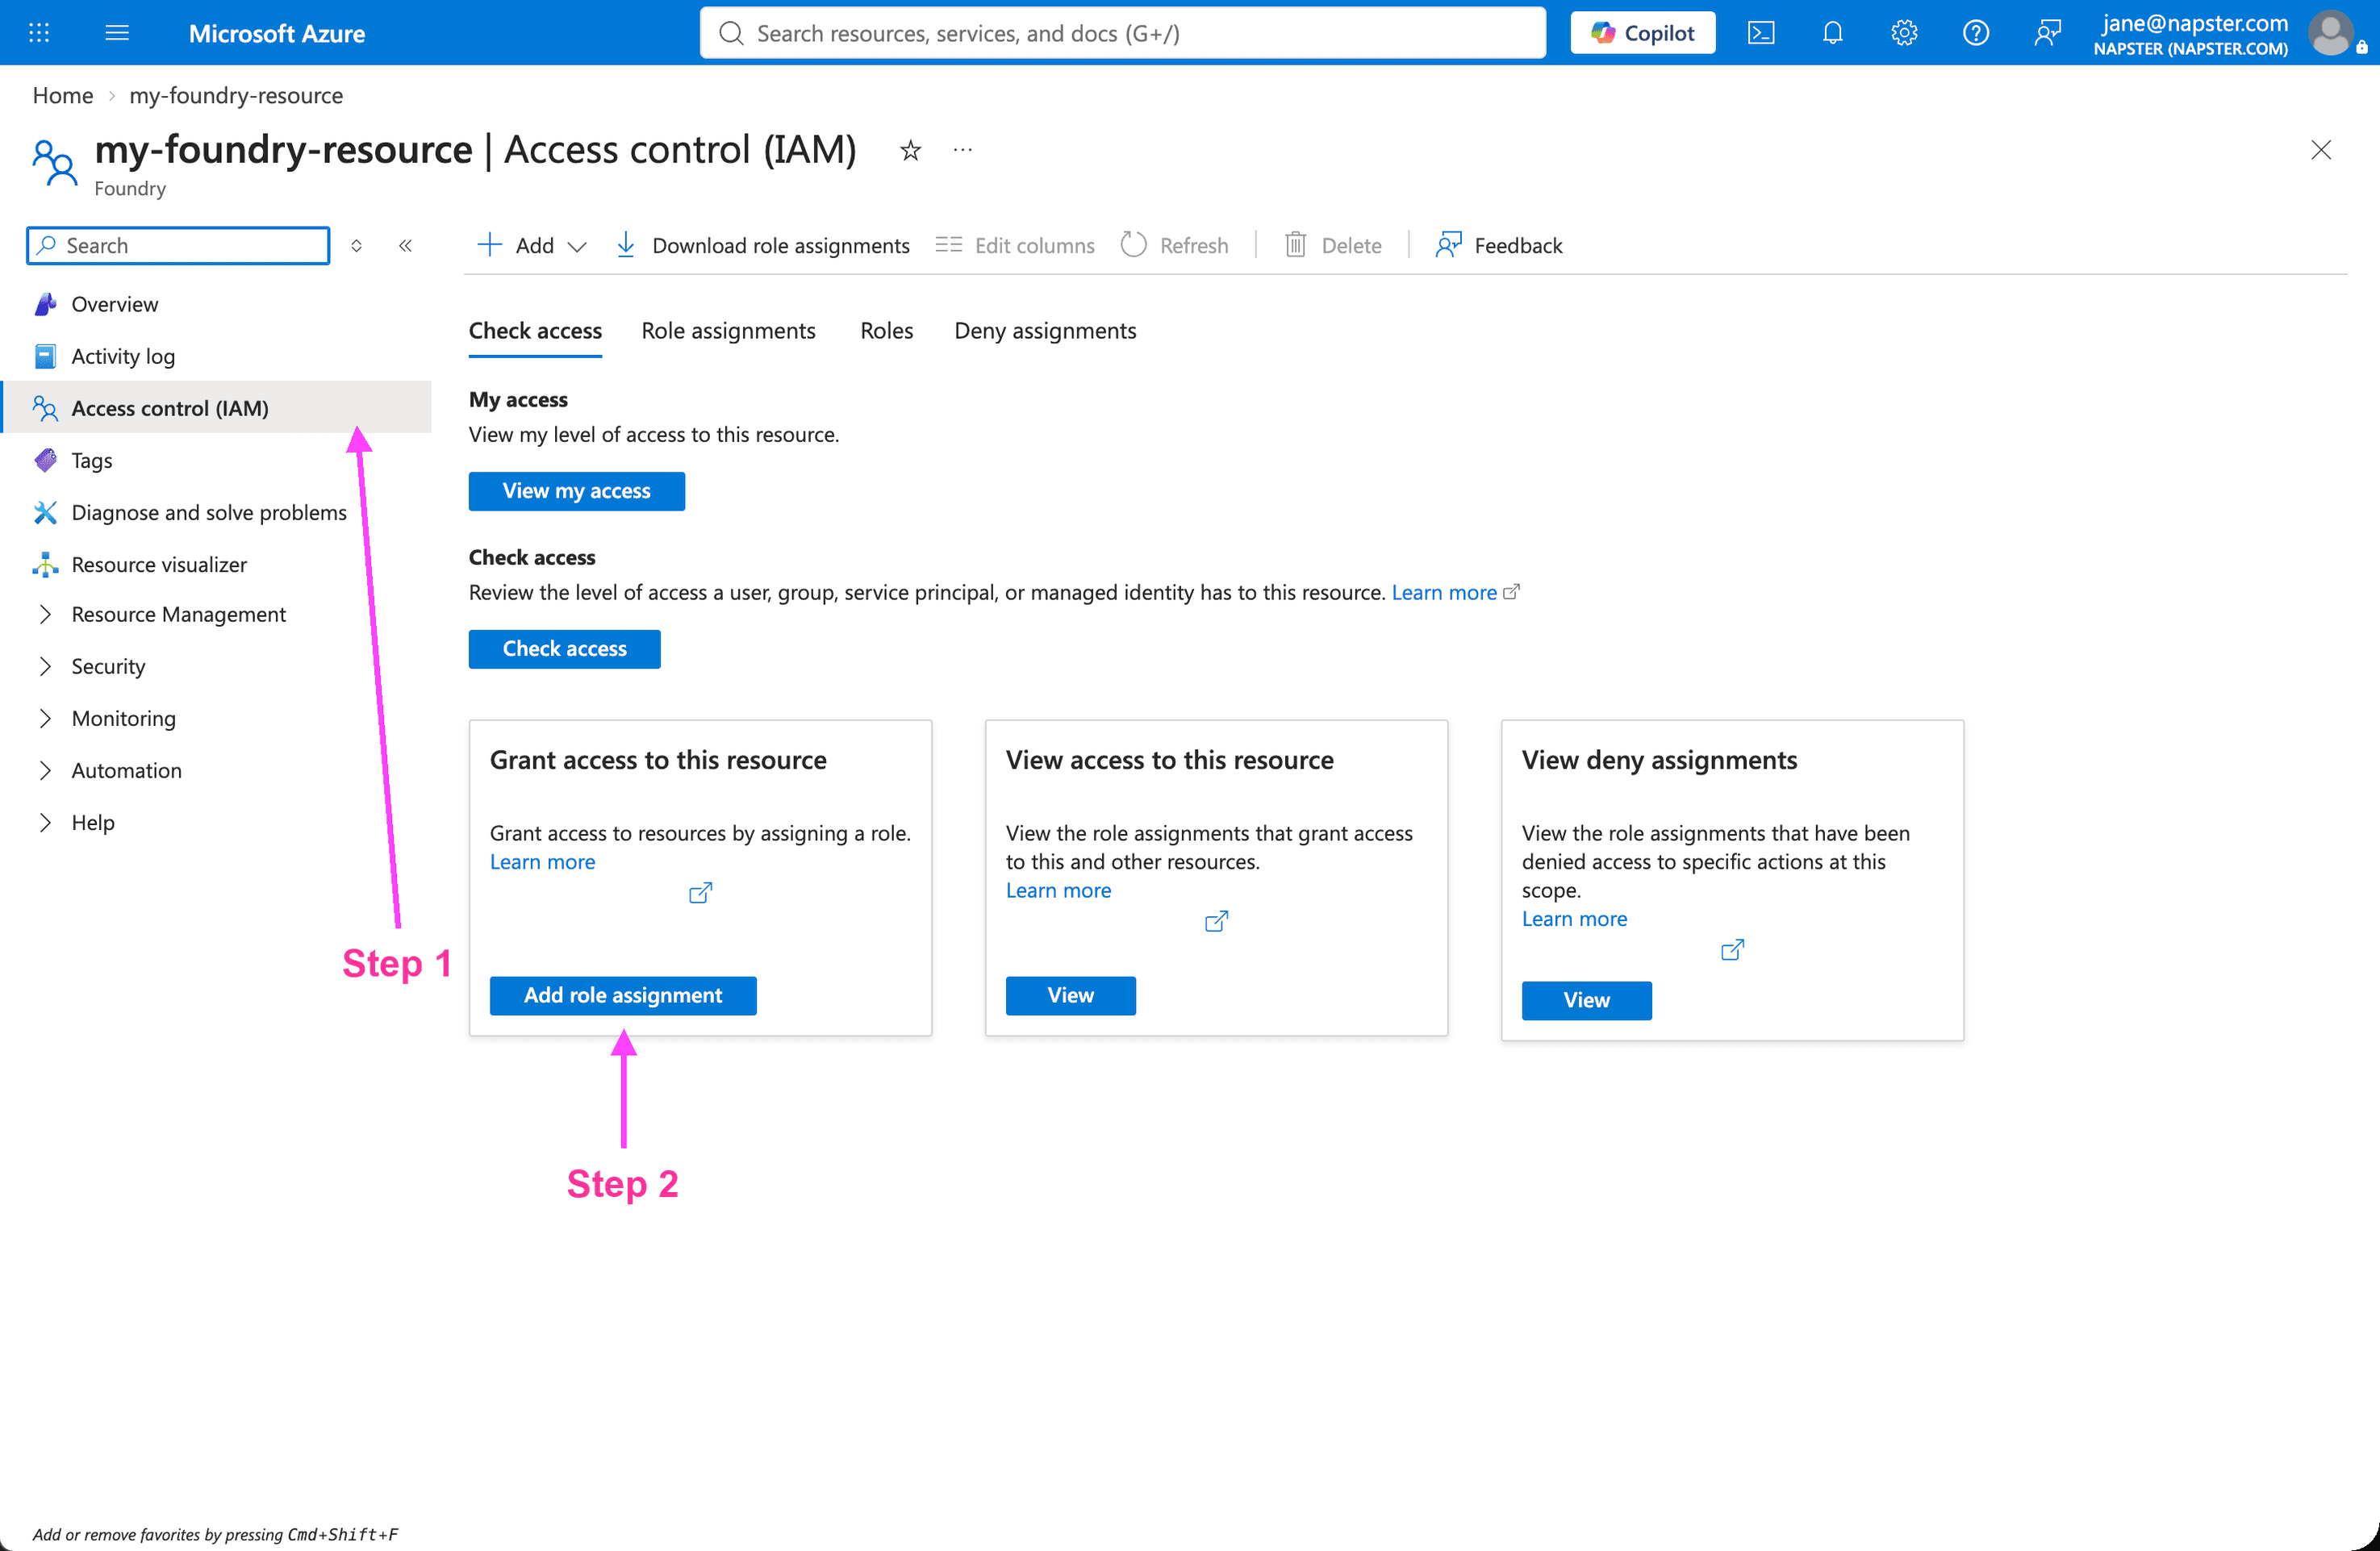
Task: Open Learn more in Grant access card
Action: point(542,862)
